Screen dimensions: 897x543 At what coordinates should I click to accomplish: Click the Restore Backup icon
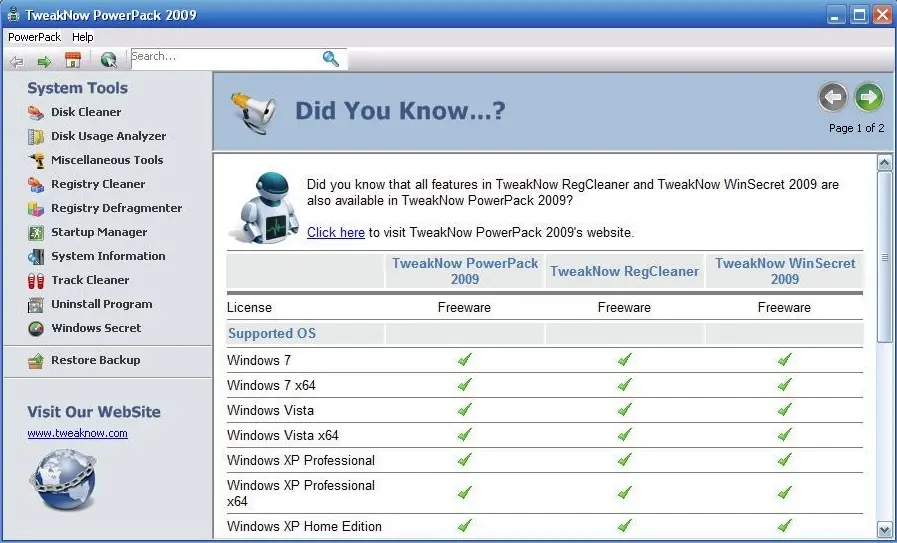tap(35, 360)
